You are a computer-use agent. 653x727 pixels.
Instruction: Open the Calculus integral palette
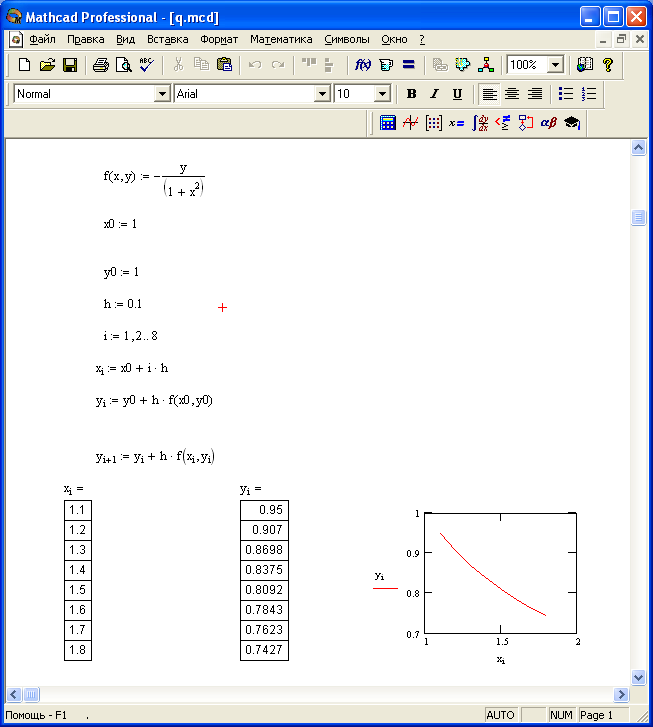coord(480,123)
